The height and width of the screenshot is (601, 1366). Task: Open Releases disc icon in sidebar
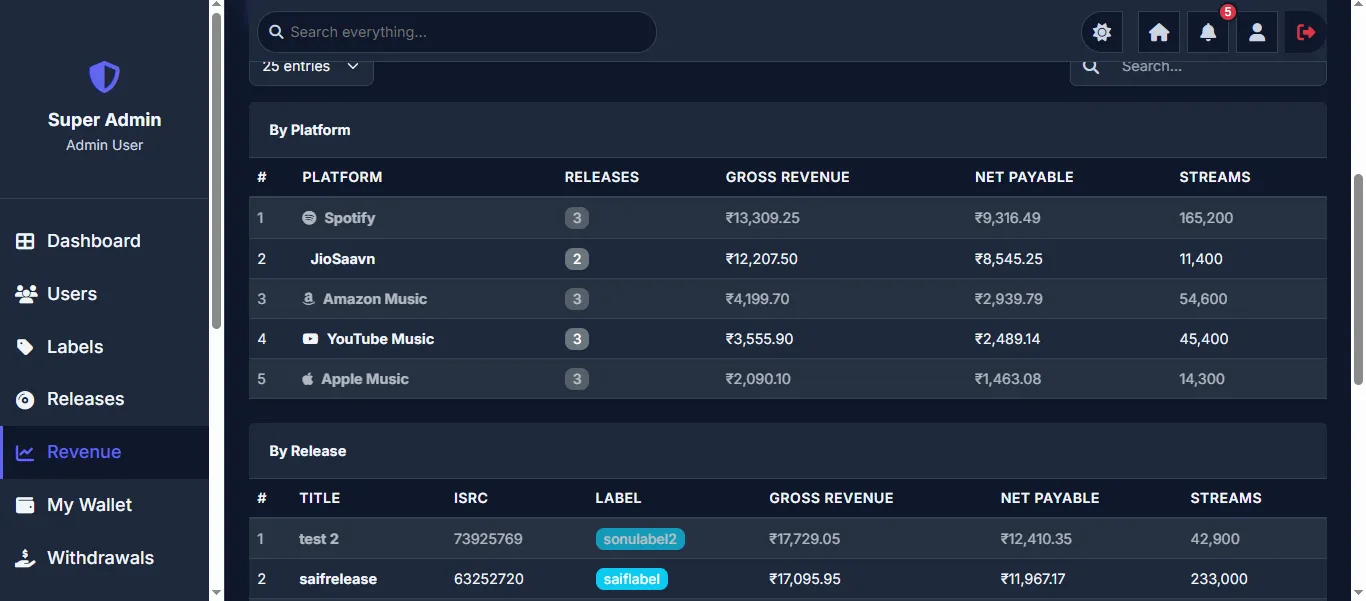tap(26, 400)
